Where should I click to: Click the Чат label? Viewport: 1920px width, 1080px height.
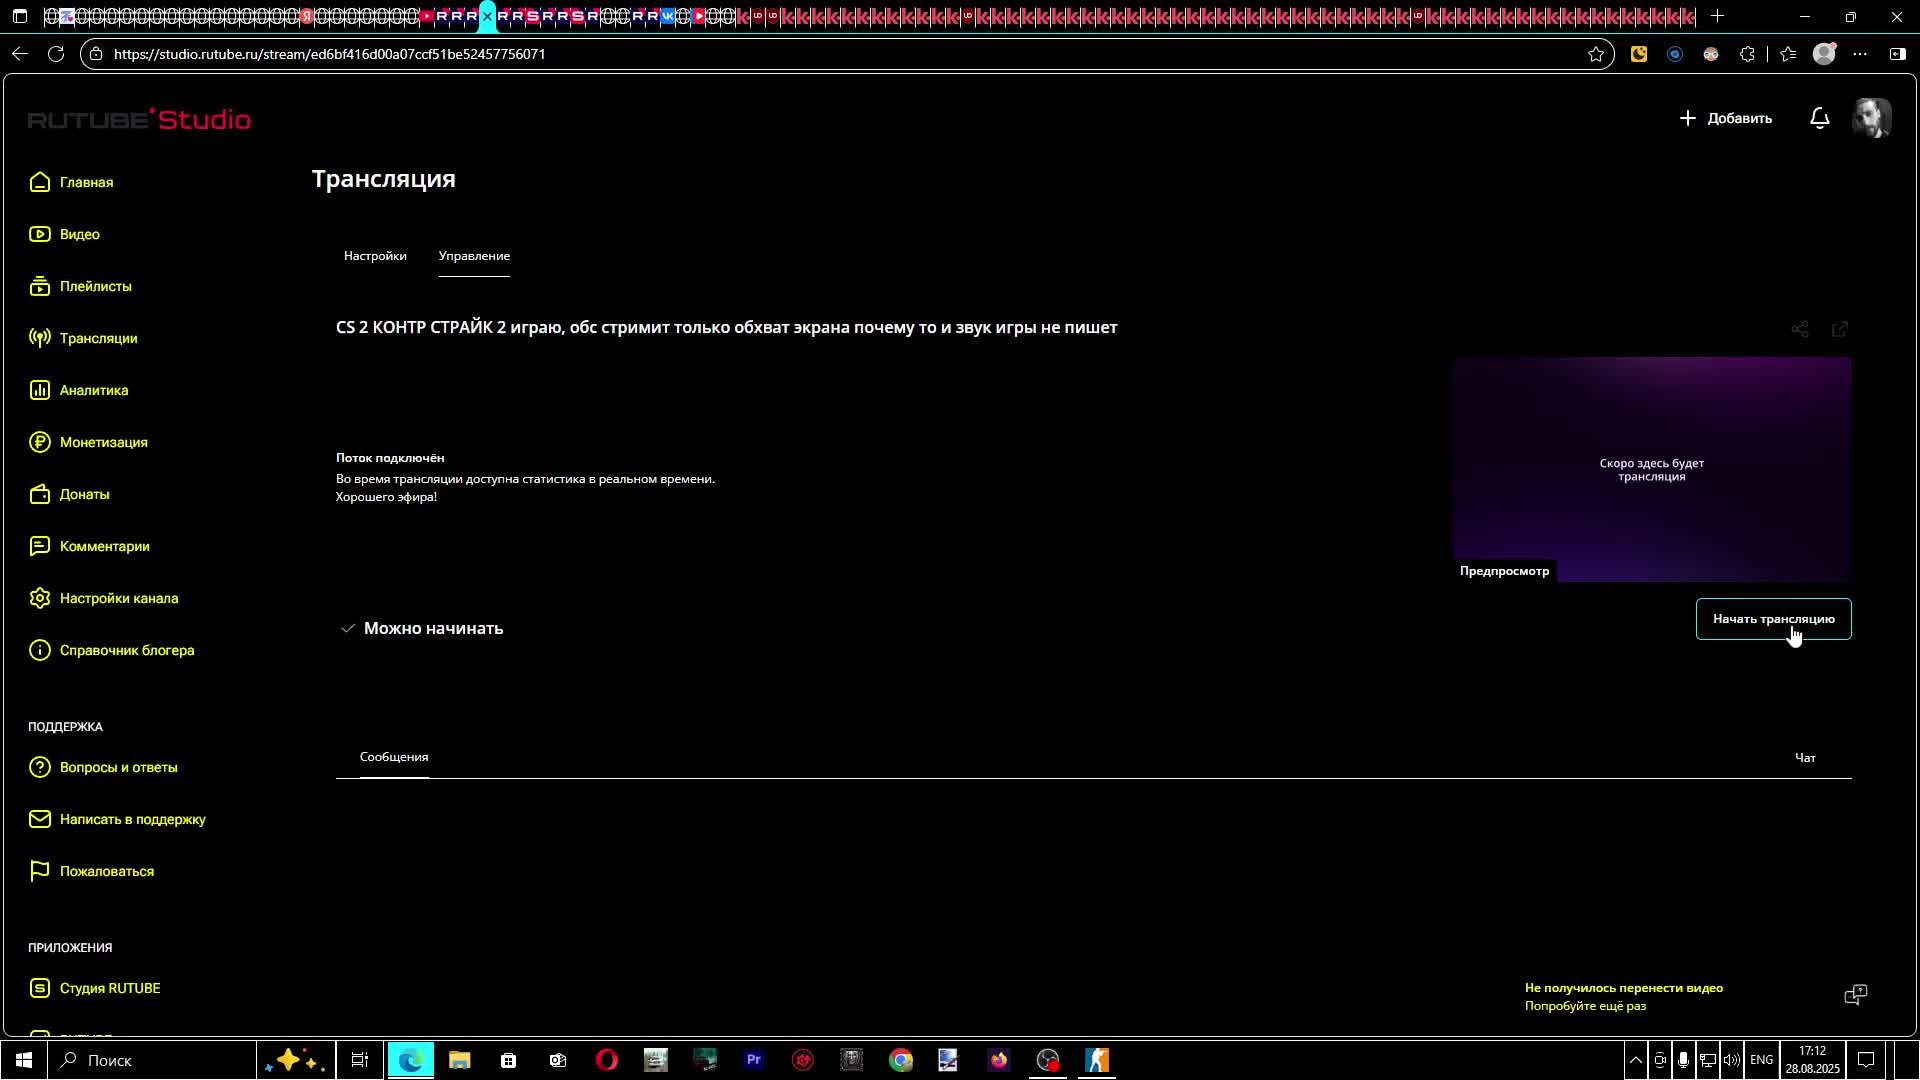click(x=1805, y=758)
